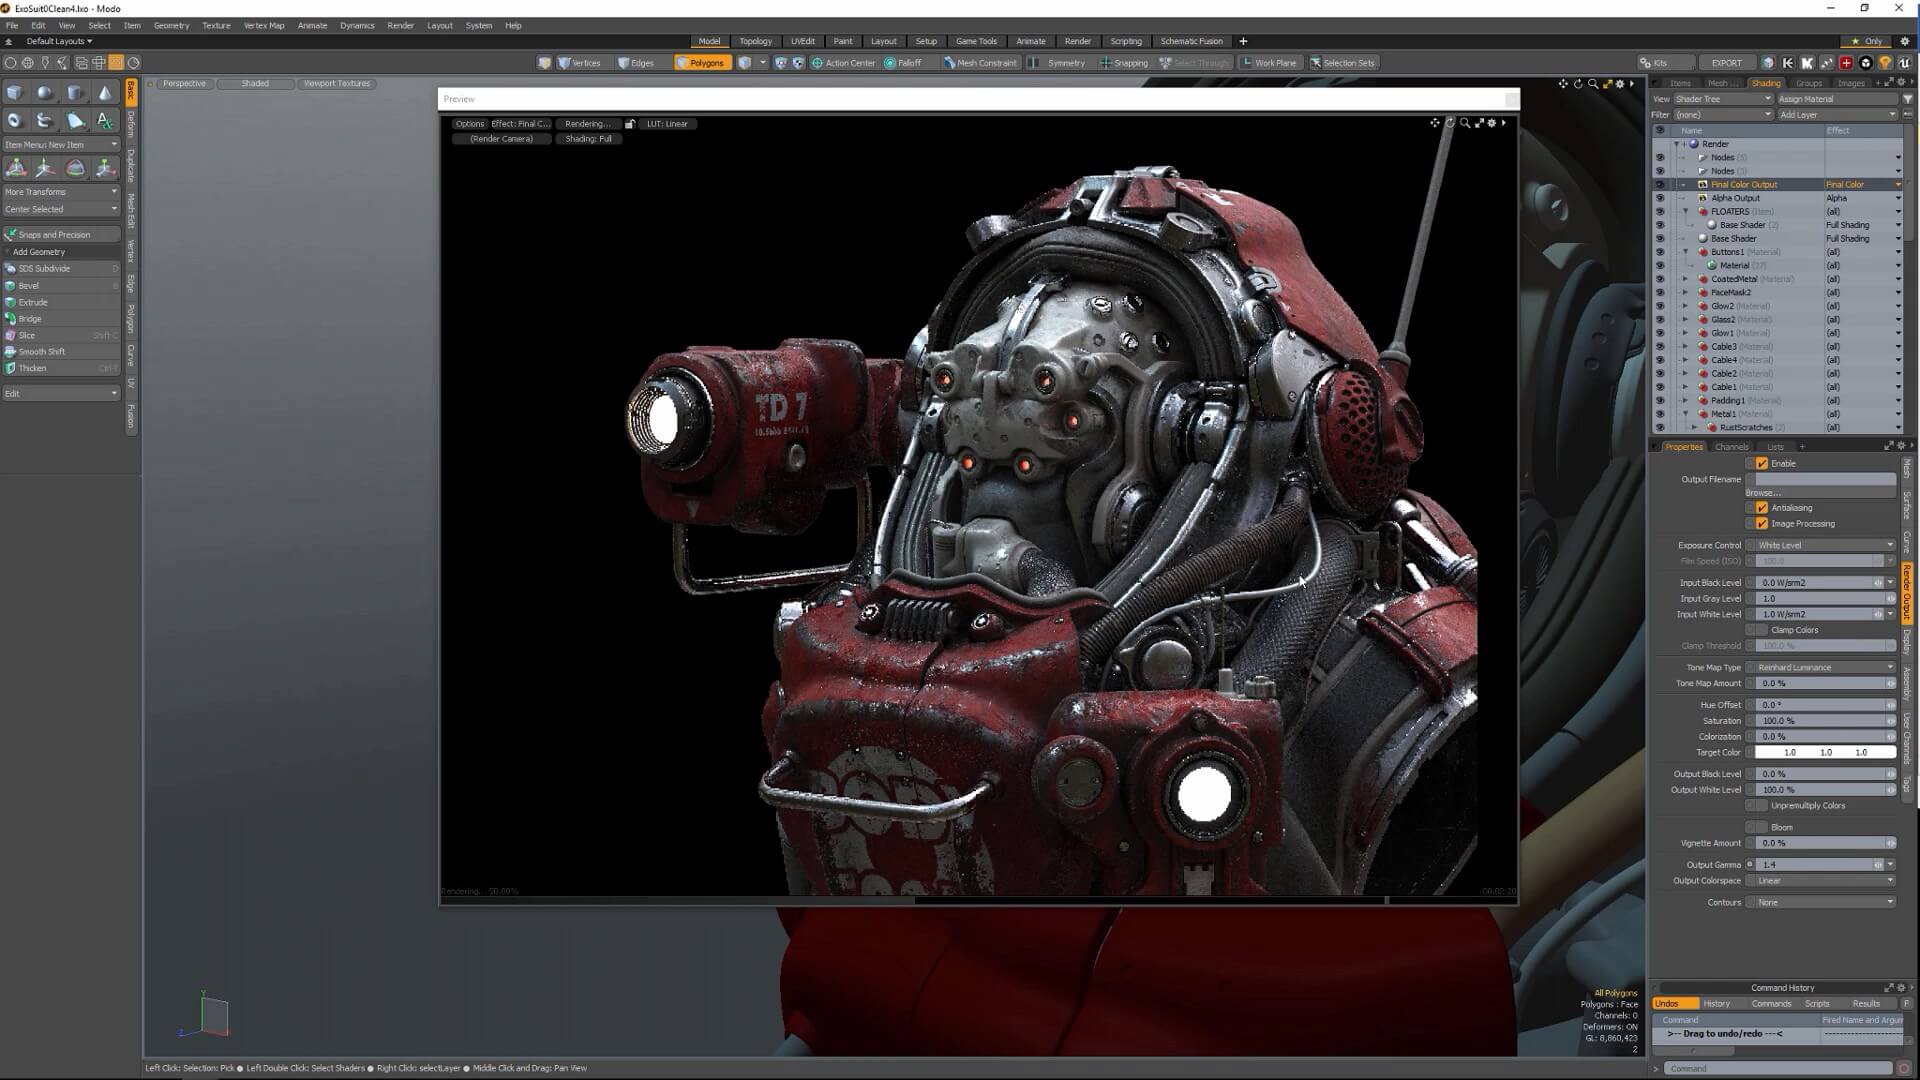The width and height of the screenshot is (1920, 1080).
Task: Click the SDS Subdivide tool
Action: [61, 268]
